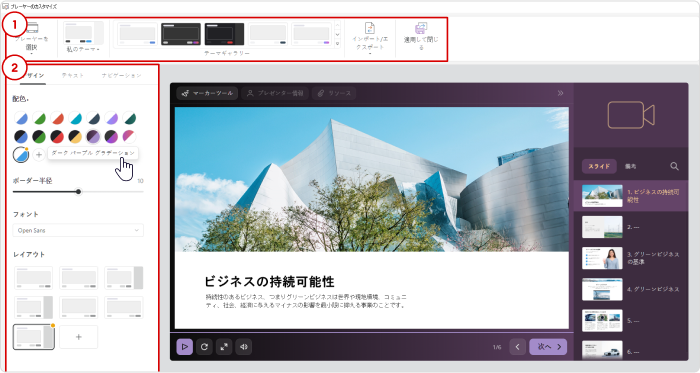Click the presenter video camera icon

631,115
